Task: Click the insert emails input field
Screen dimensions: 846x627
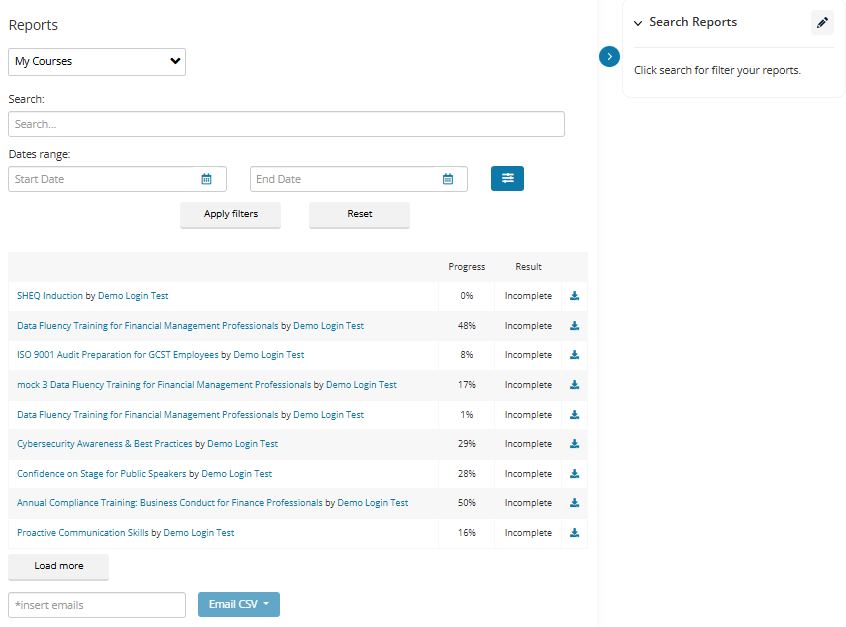Action: (x=97, y=605)
